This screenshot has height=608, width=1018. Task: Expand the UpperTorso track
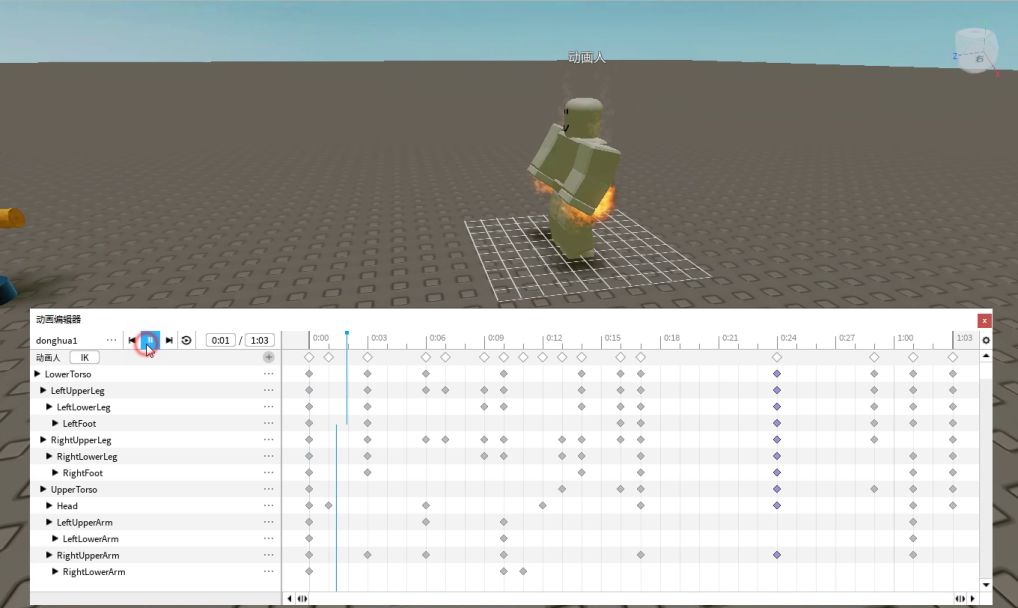click(43, 489)
